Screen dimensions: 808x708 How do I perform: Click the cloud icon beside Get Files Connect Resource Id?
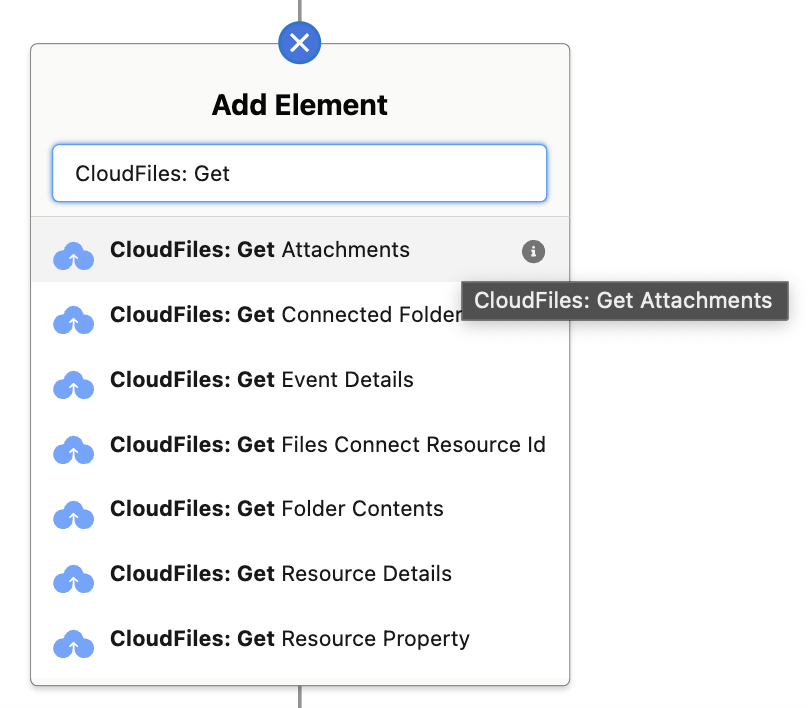pyautogui.click(x=73, y=450)
